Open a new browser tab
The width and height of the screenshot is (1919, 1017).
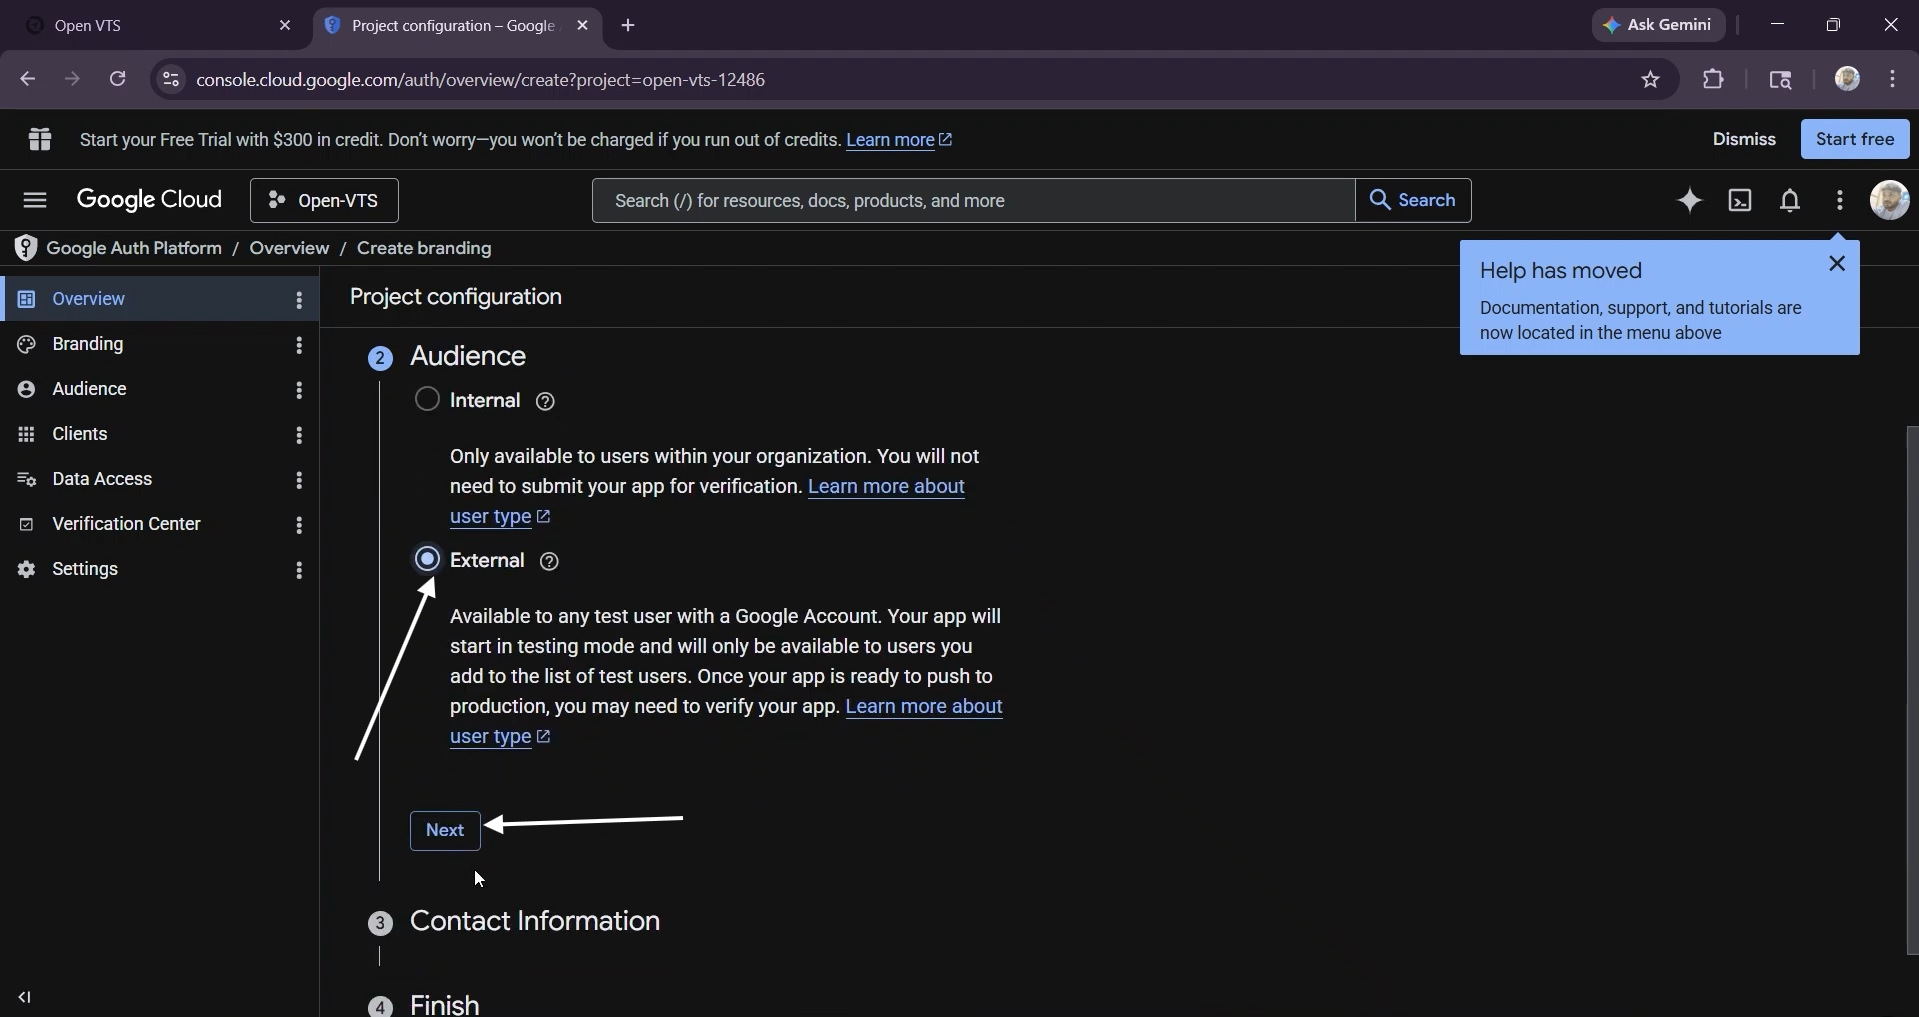click(x=628, y=26)
